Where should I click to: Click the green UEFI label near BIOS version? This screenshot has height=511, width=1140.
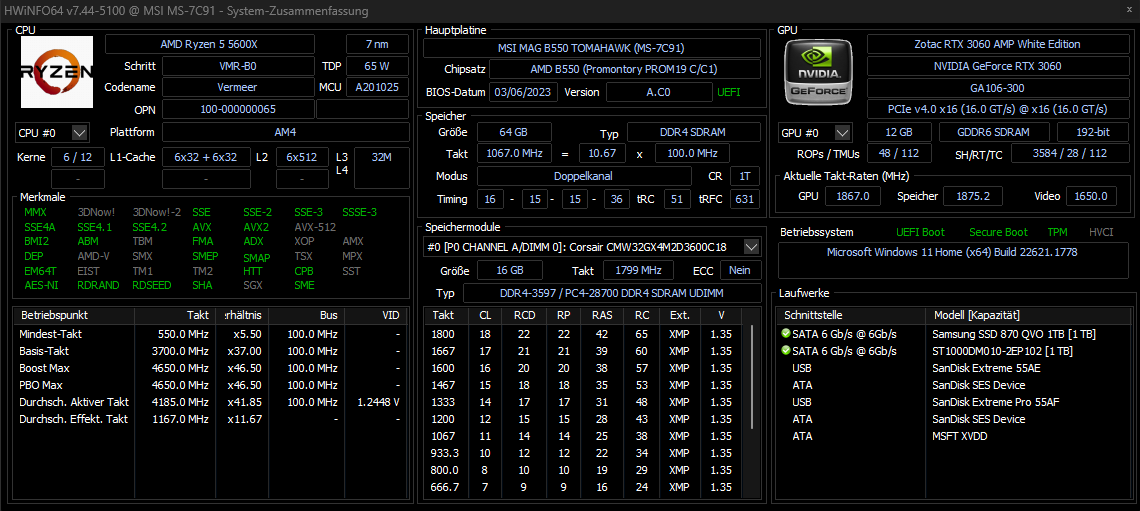[730, 92]
